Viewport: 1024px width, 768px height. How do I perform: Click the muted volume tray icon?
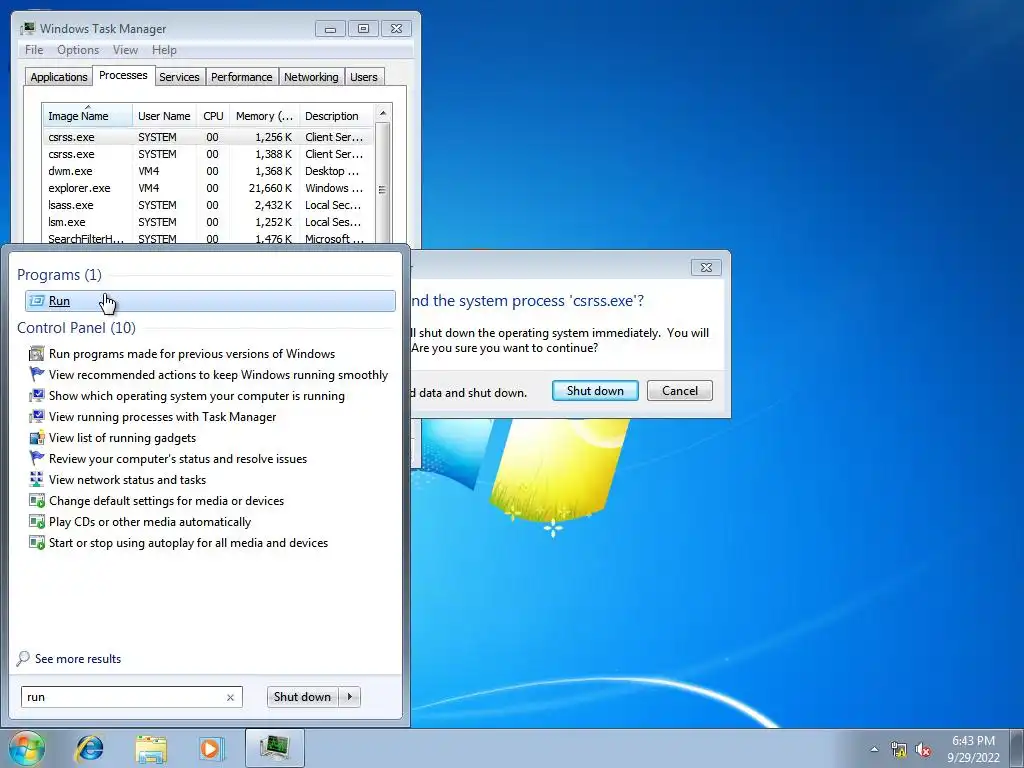pyautogui.click(x=923, y=750)
